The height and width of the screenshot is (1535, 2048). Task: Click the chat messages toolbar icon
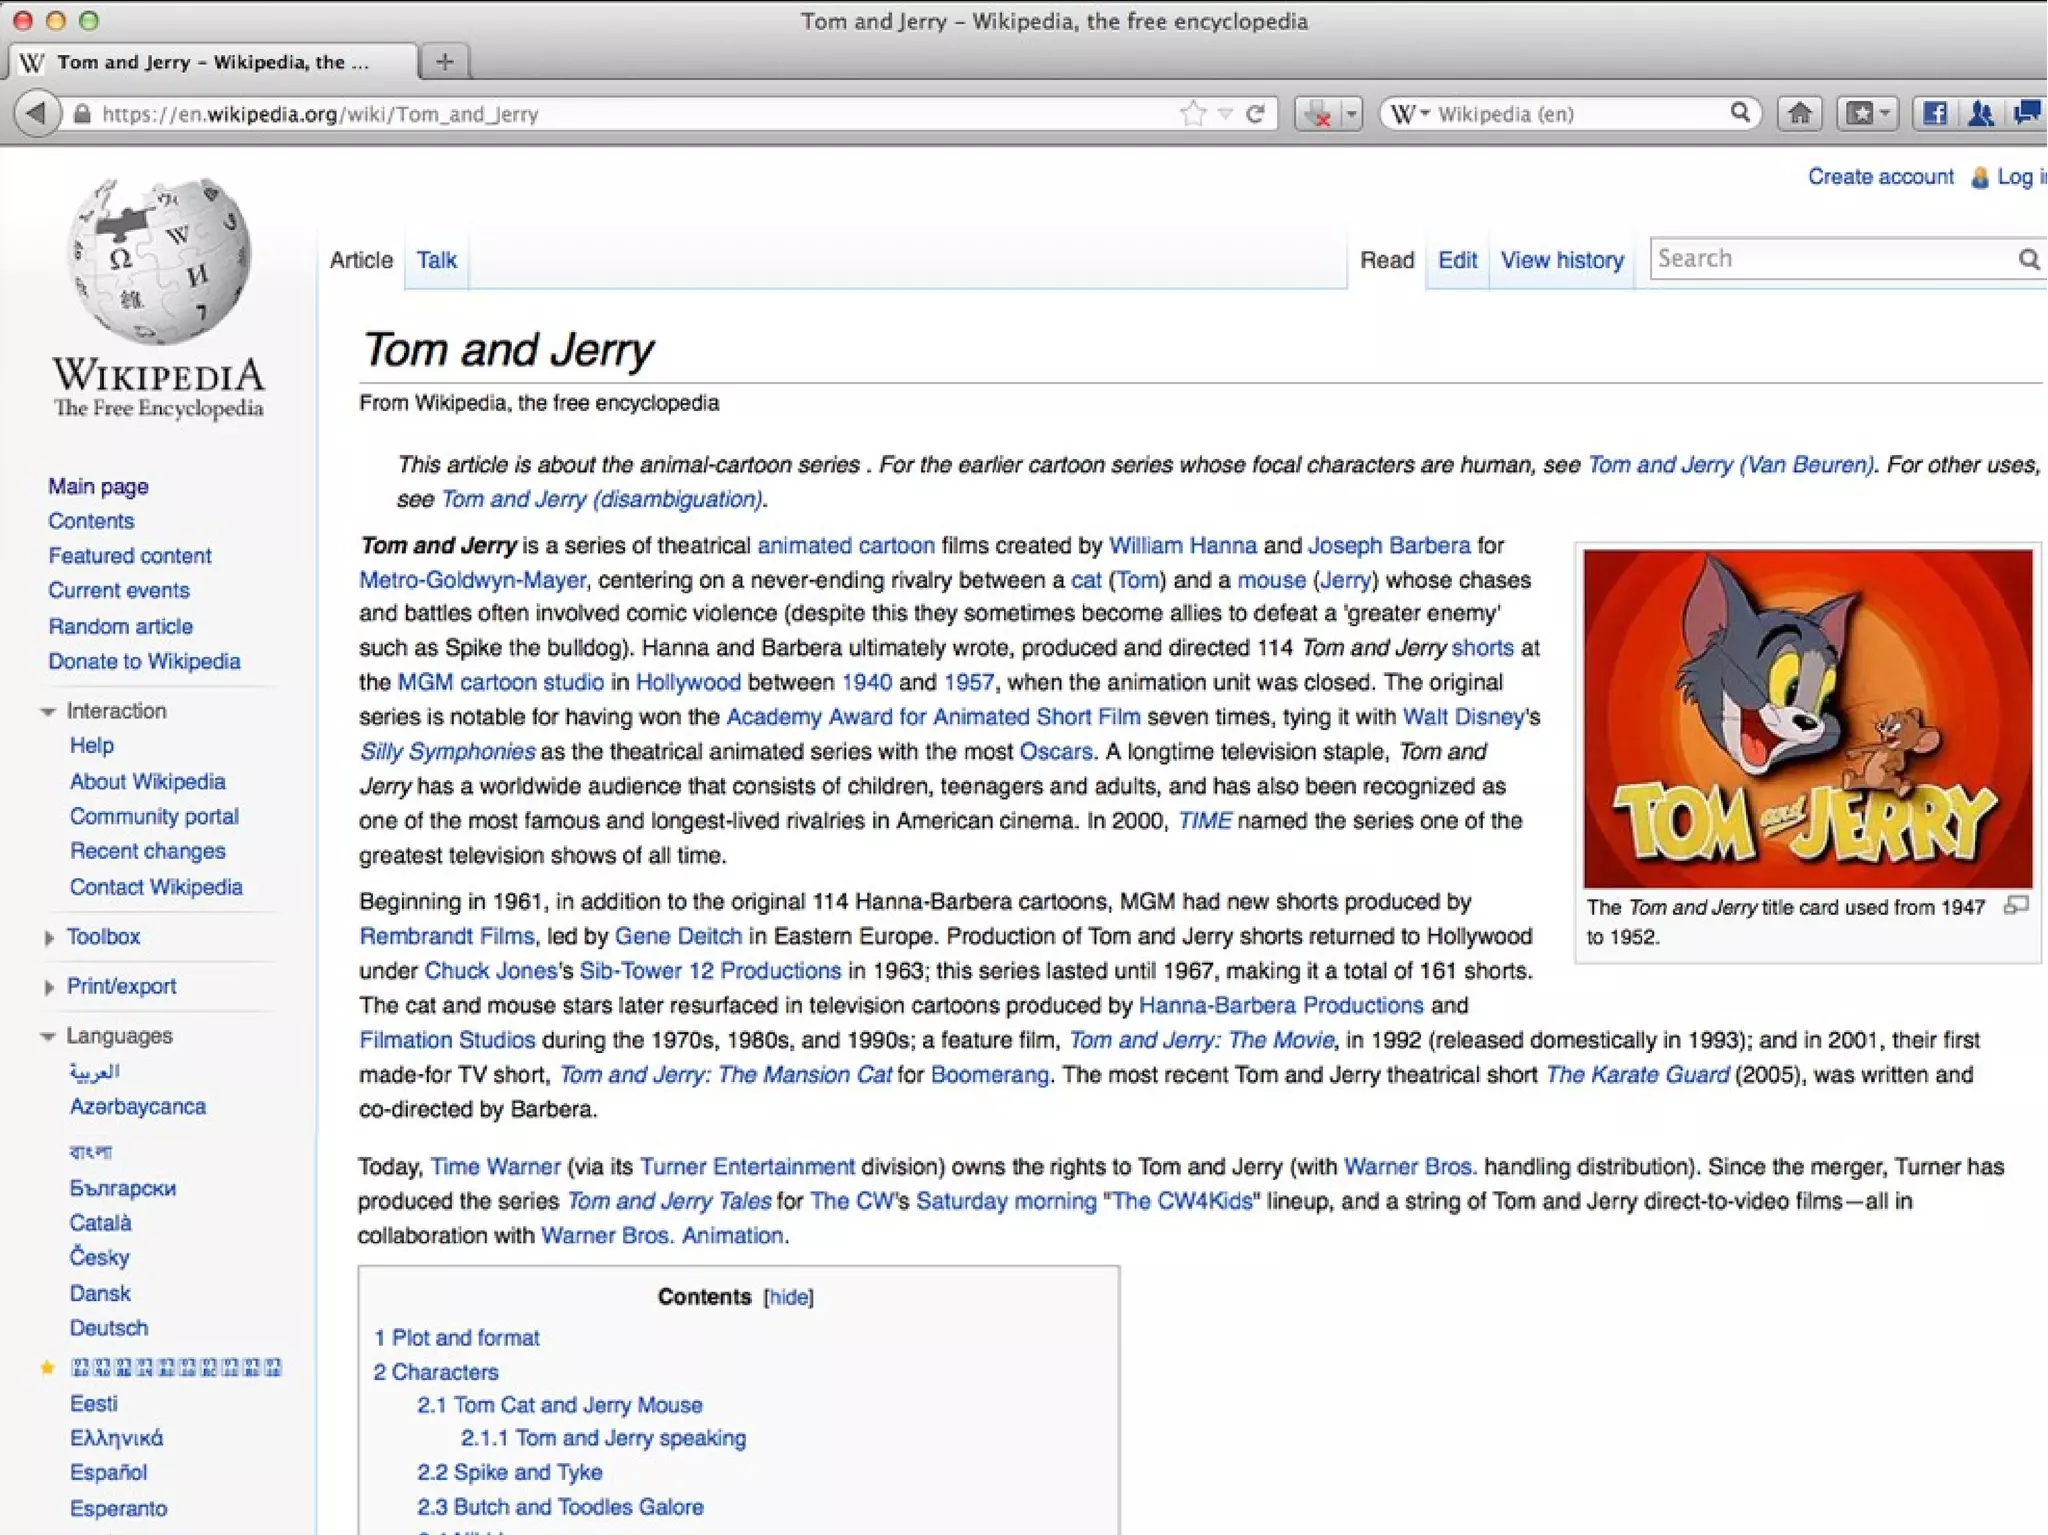(x=2027, y=114)
